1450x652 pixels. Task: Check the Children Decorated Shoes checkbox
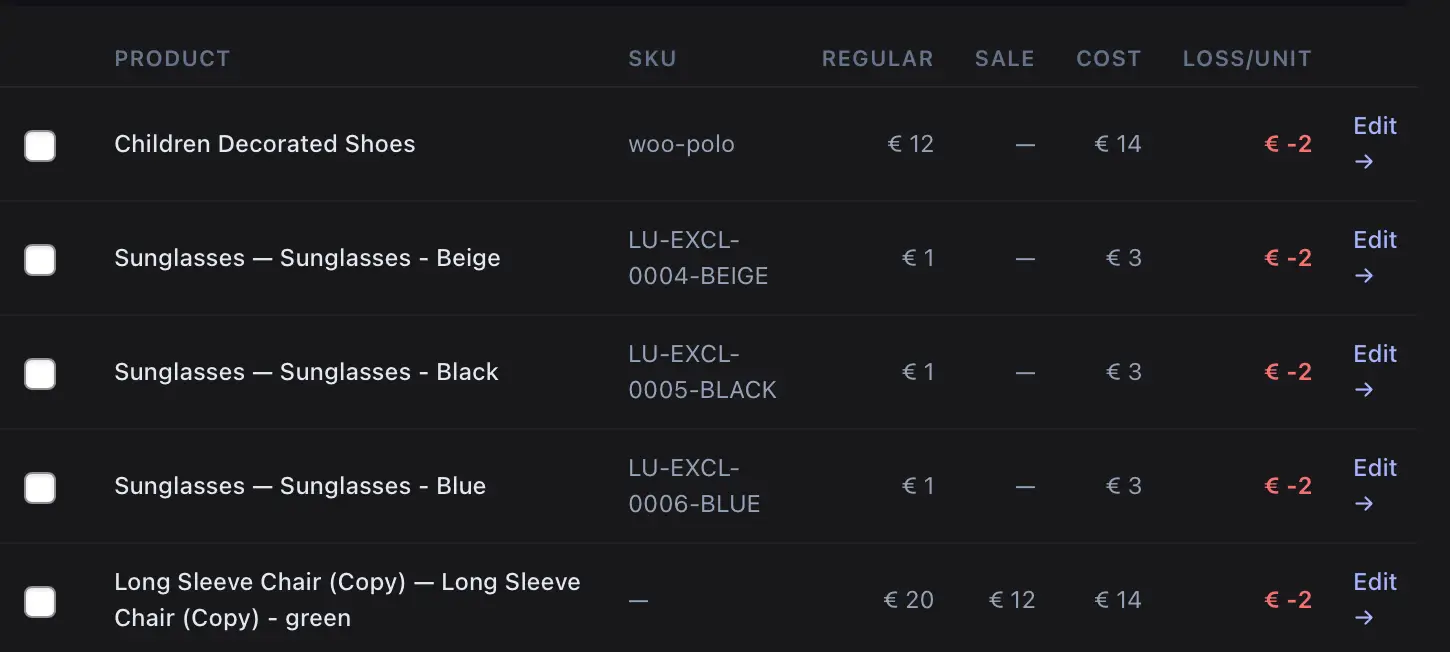[40, 146]
